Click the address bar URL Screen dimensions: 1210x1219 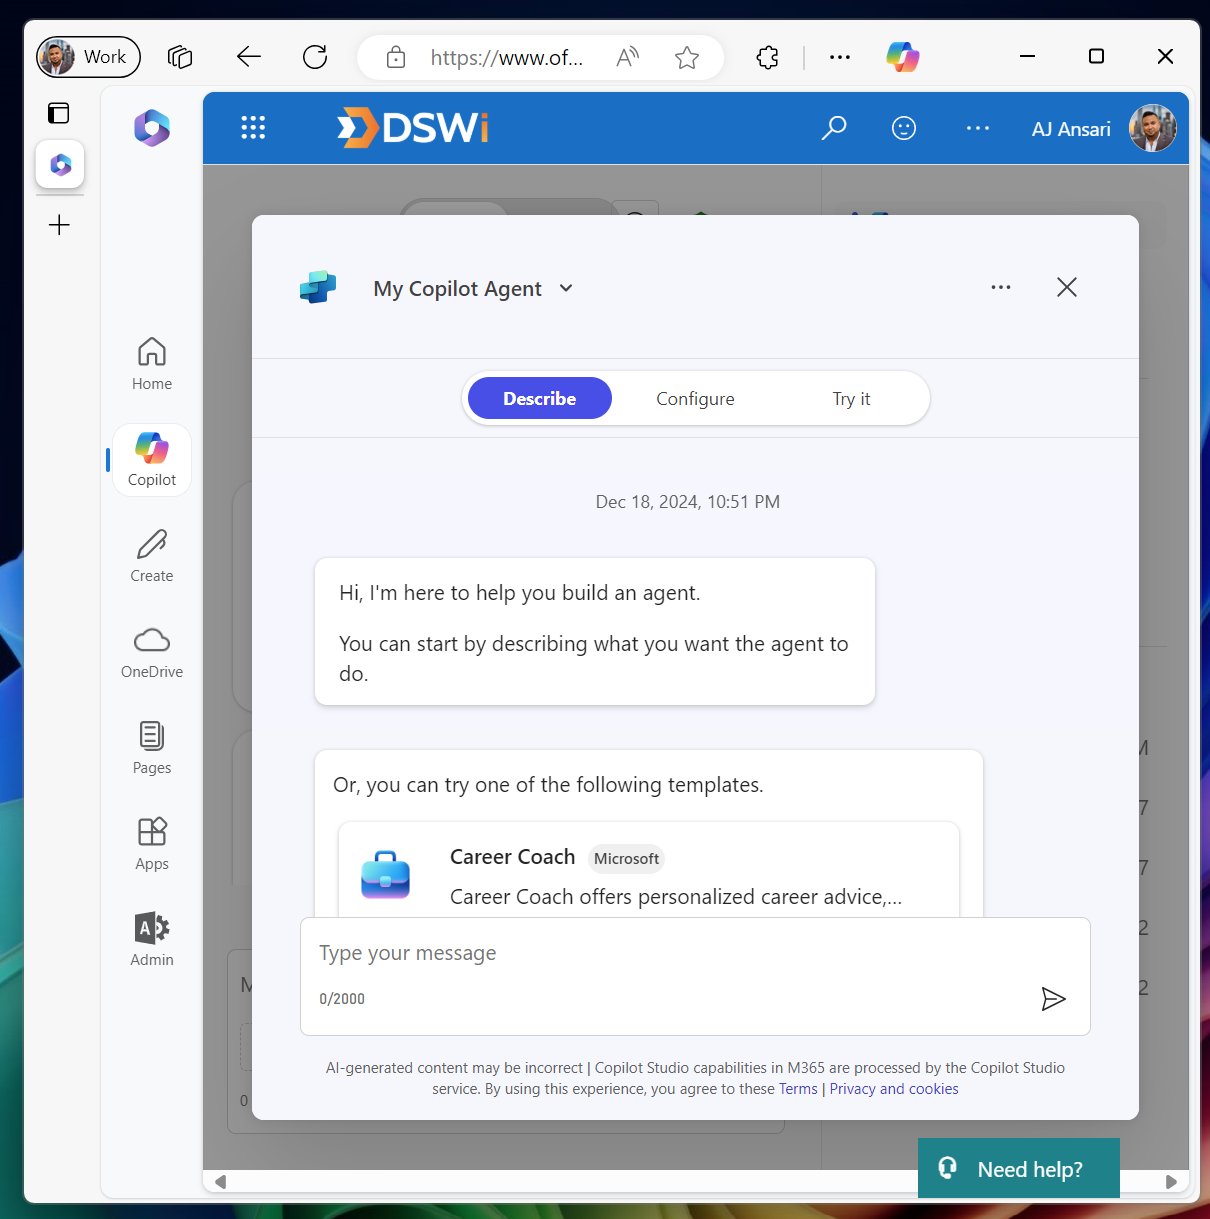click(506, 57)
